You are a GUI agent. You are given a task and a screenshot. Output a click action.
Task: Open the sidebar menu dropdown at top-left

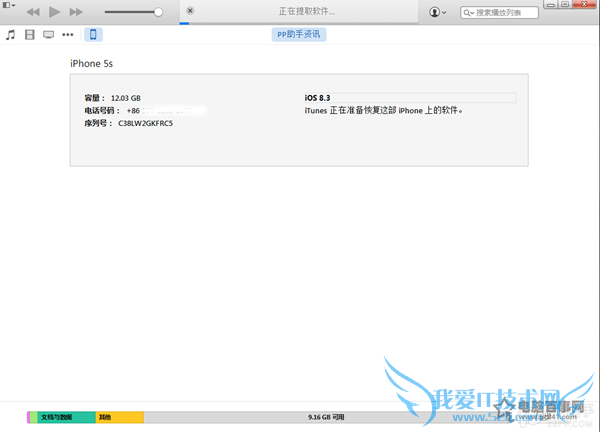[x=9, y=5]
